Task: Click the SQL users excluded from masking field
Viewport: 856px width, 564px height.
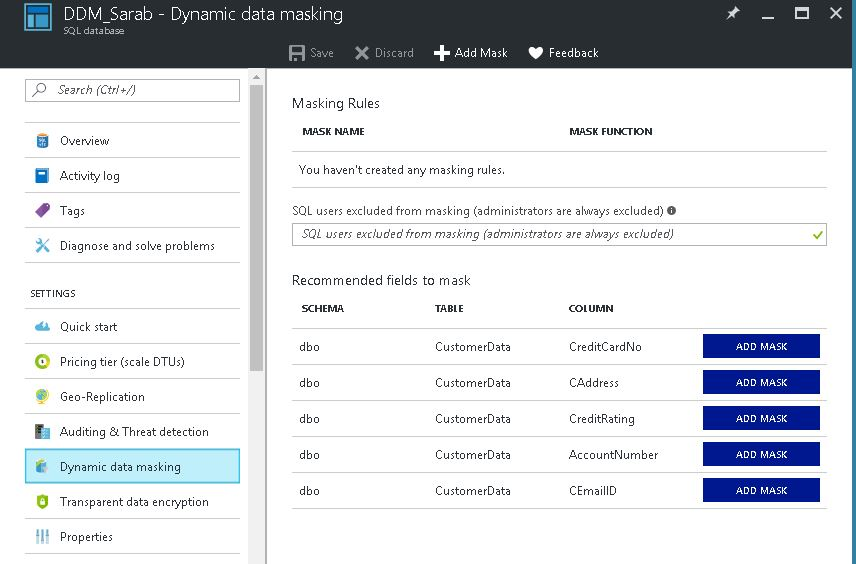Action: (559, 234)
